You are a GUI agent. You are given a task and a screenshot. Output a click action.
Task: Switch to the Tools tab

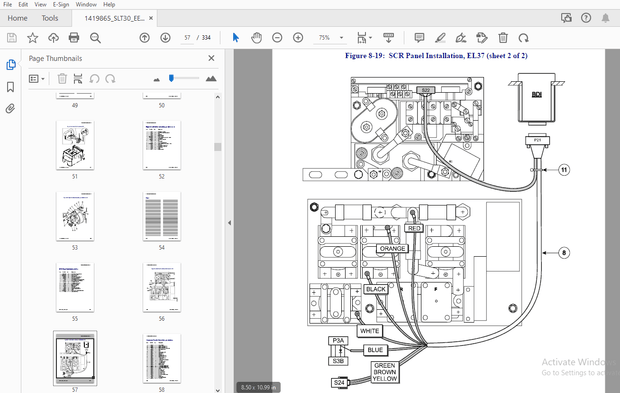(x=50, y=18)
